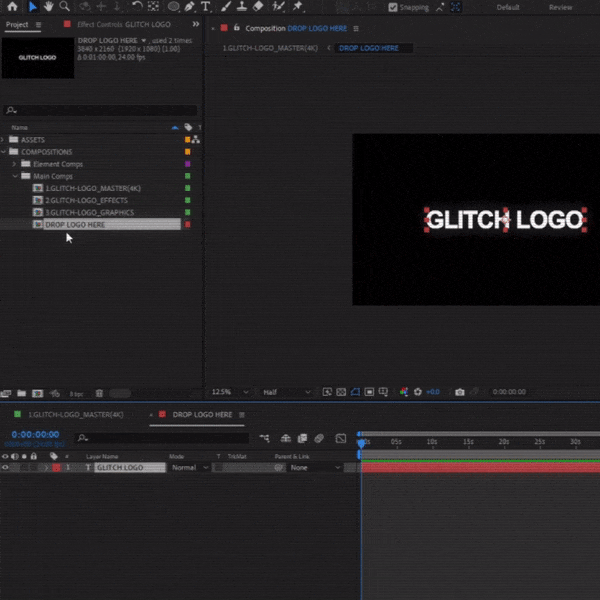Click the red label swatch of DROP LOGO HERE
The image size is (600, 600).
(x=187, y=225)
